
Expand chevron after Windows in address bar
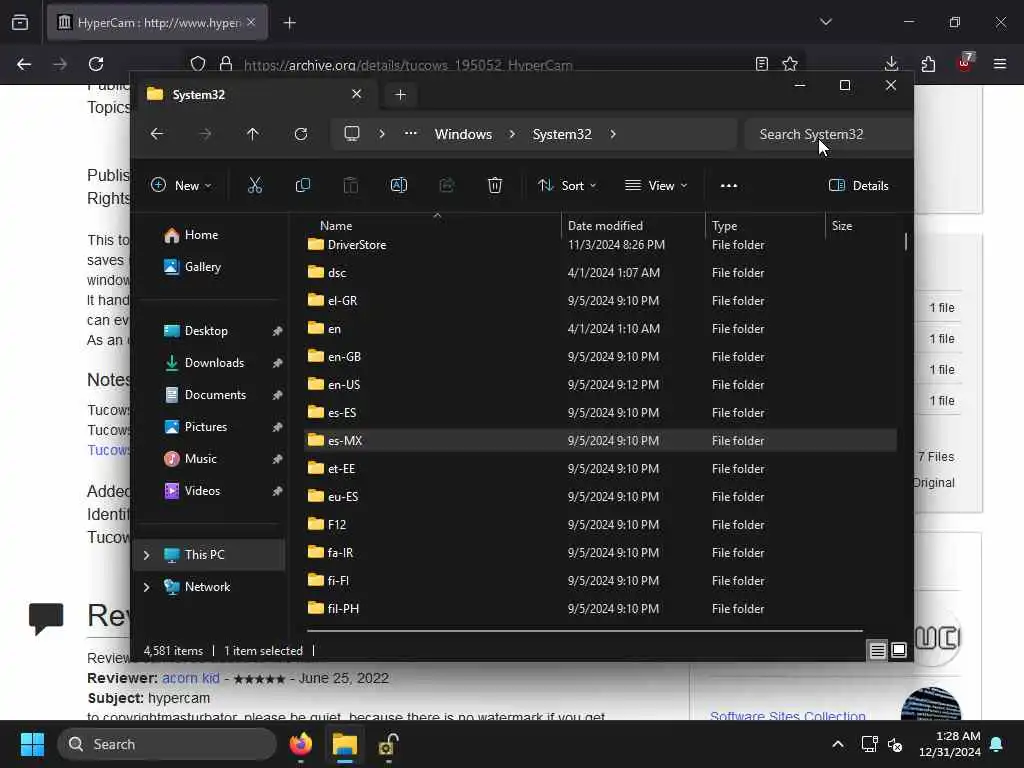[x=512, y=134]
